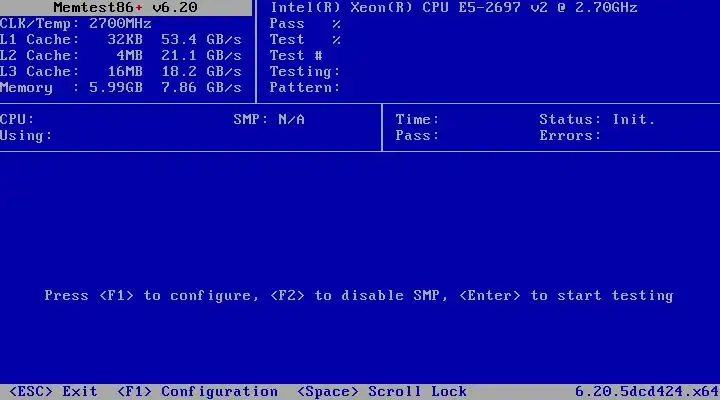Click the CPU: label

pos(17,119)
